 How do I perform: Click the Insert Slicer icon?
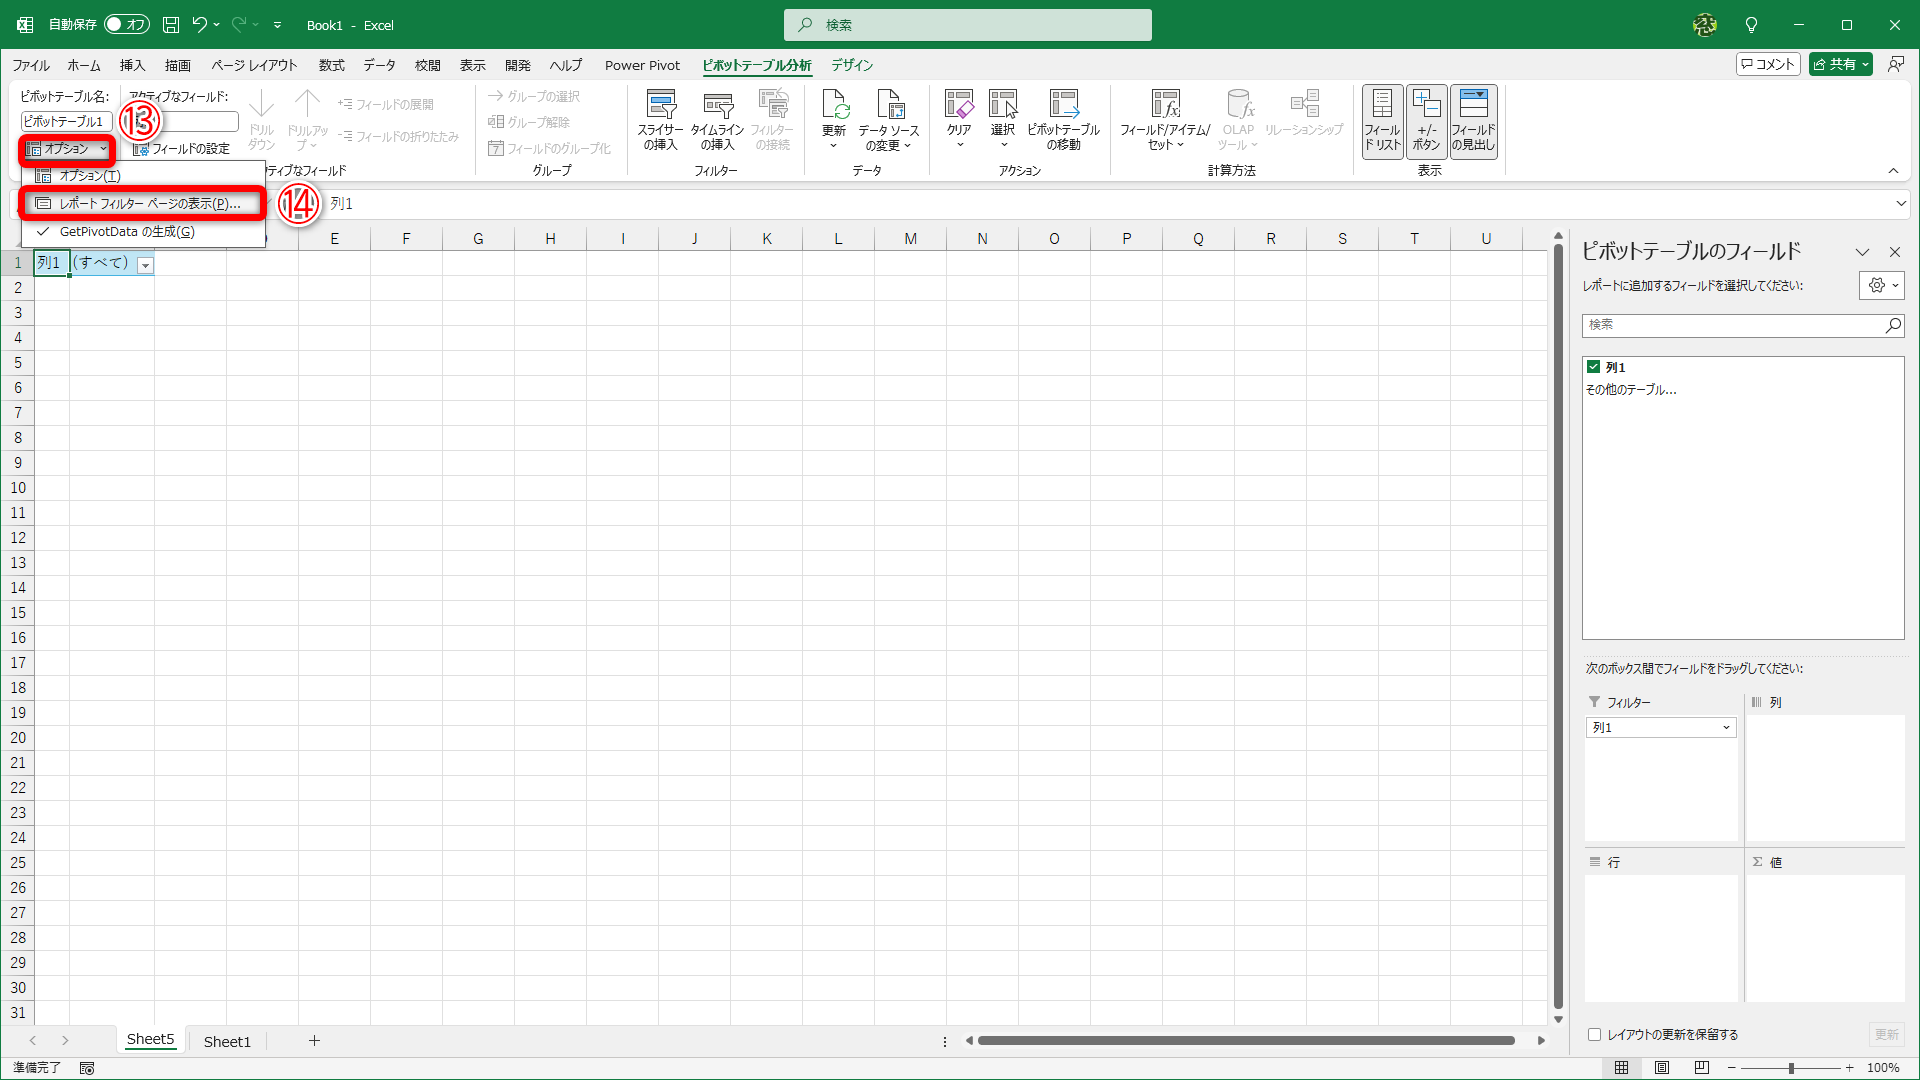pos(660,106)
